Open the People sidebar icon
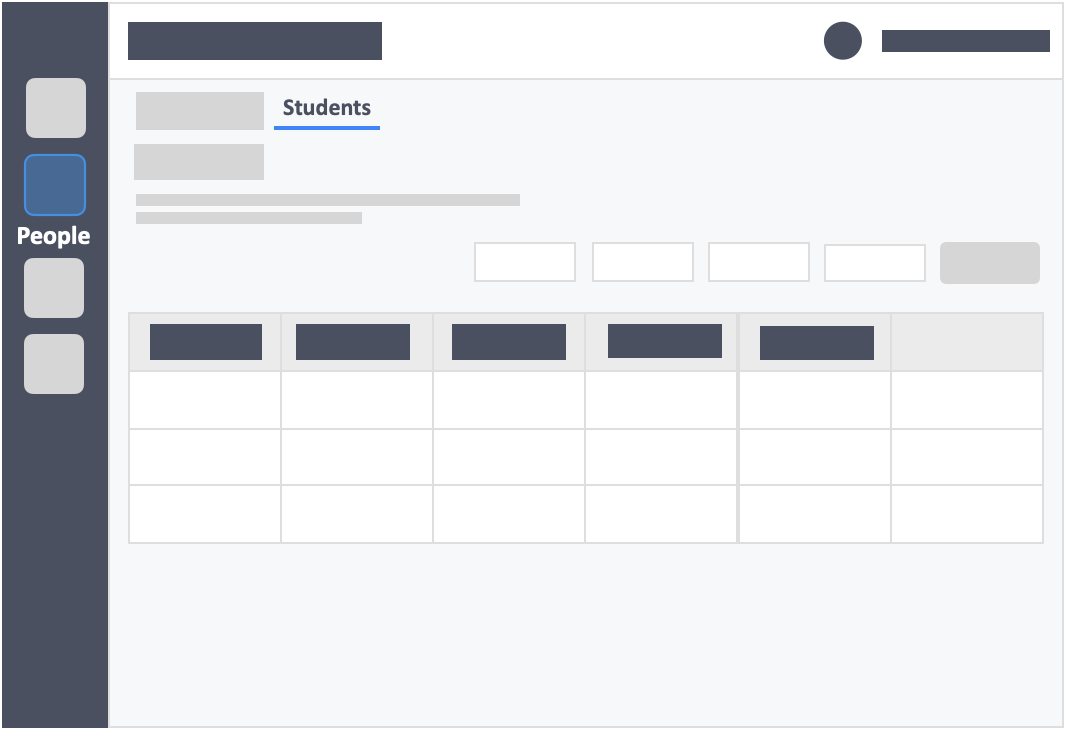1066x730 pixels. point(55,185)
